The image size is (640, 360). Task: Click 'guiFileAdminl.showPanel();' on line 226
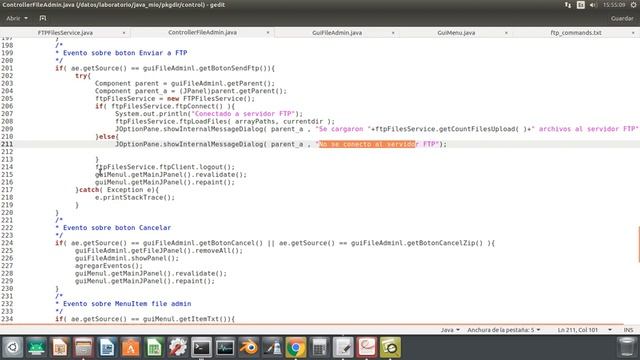127,258
